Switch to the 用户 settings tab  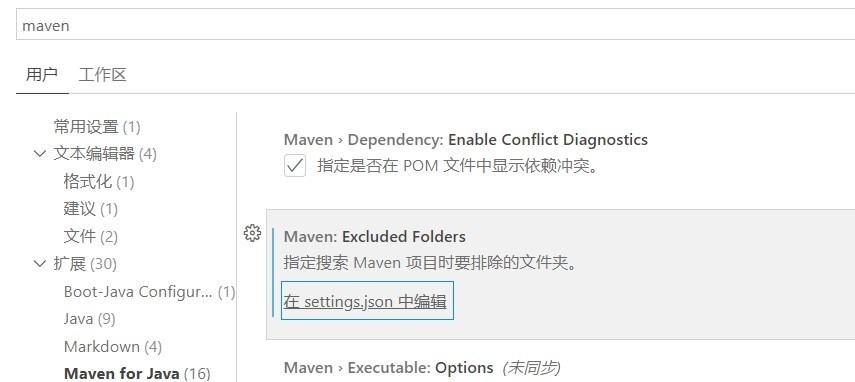42,75
